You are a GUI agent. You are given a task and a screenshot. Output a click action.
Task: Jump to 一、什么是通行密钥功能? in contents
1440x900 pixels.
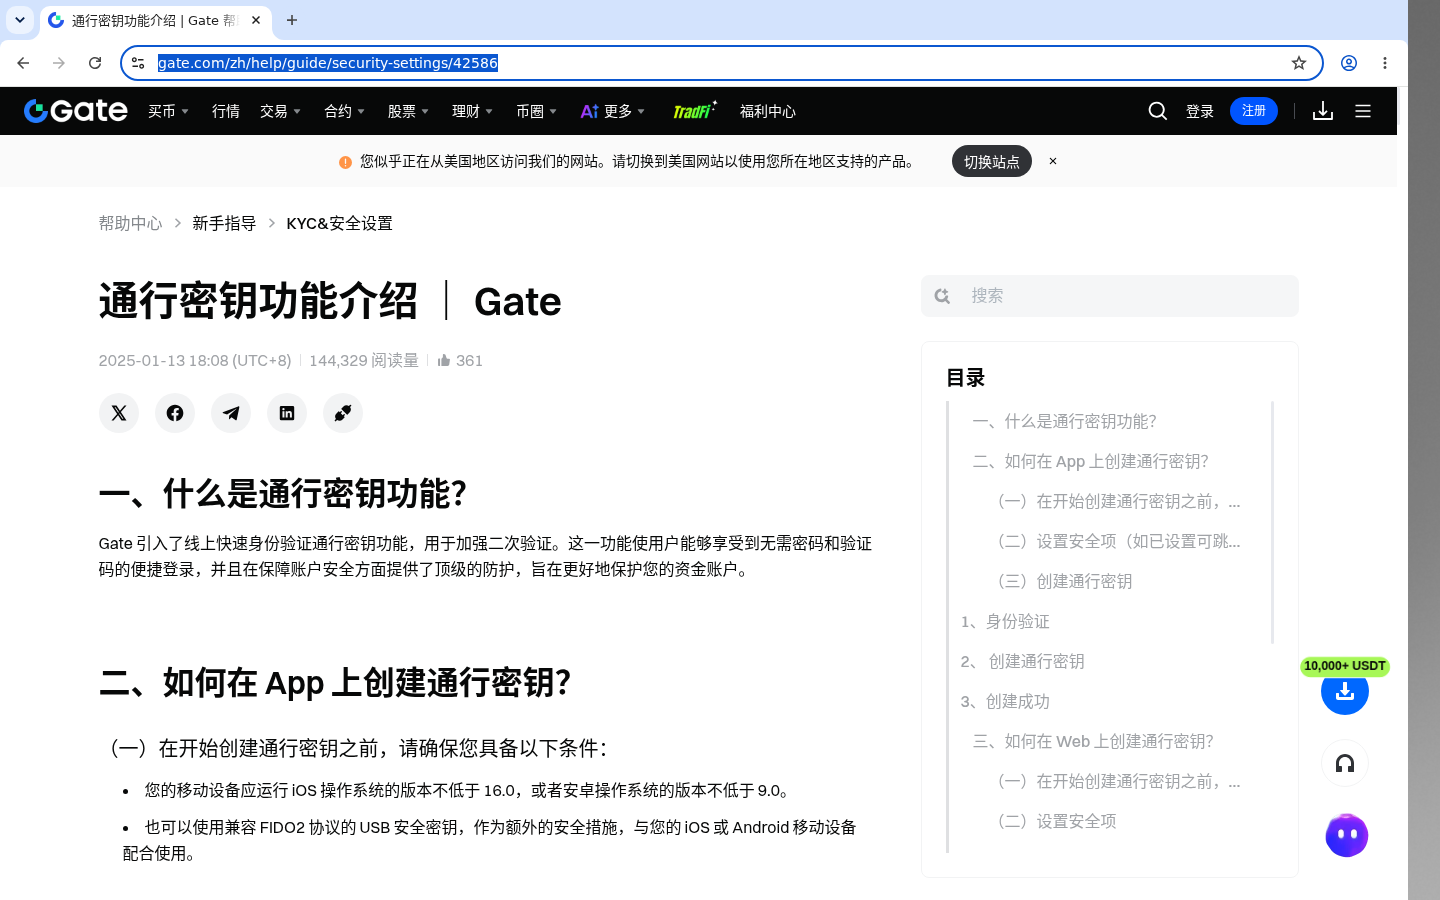click(1064, 421)
